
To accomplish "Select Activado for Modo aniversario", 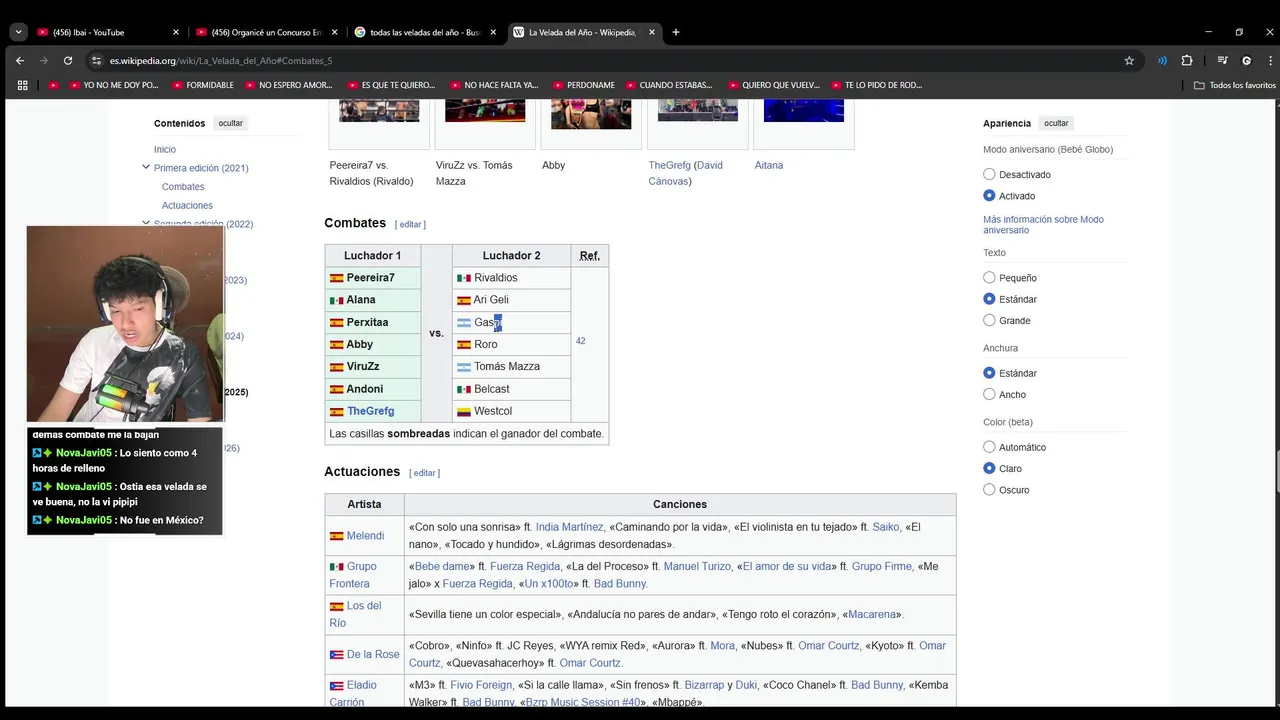I will [989, 196].
